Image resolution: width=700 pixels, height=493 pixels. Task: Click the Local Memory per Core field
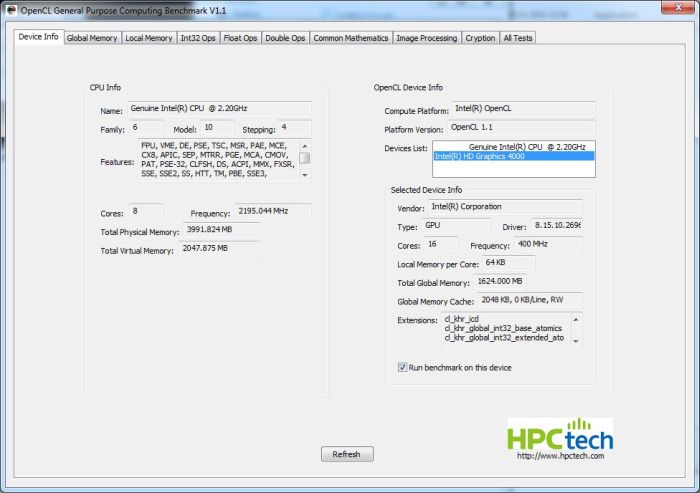tap(508, 263)
